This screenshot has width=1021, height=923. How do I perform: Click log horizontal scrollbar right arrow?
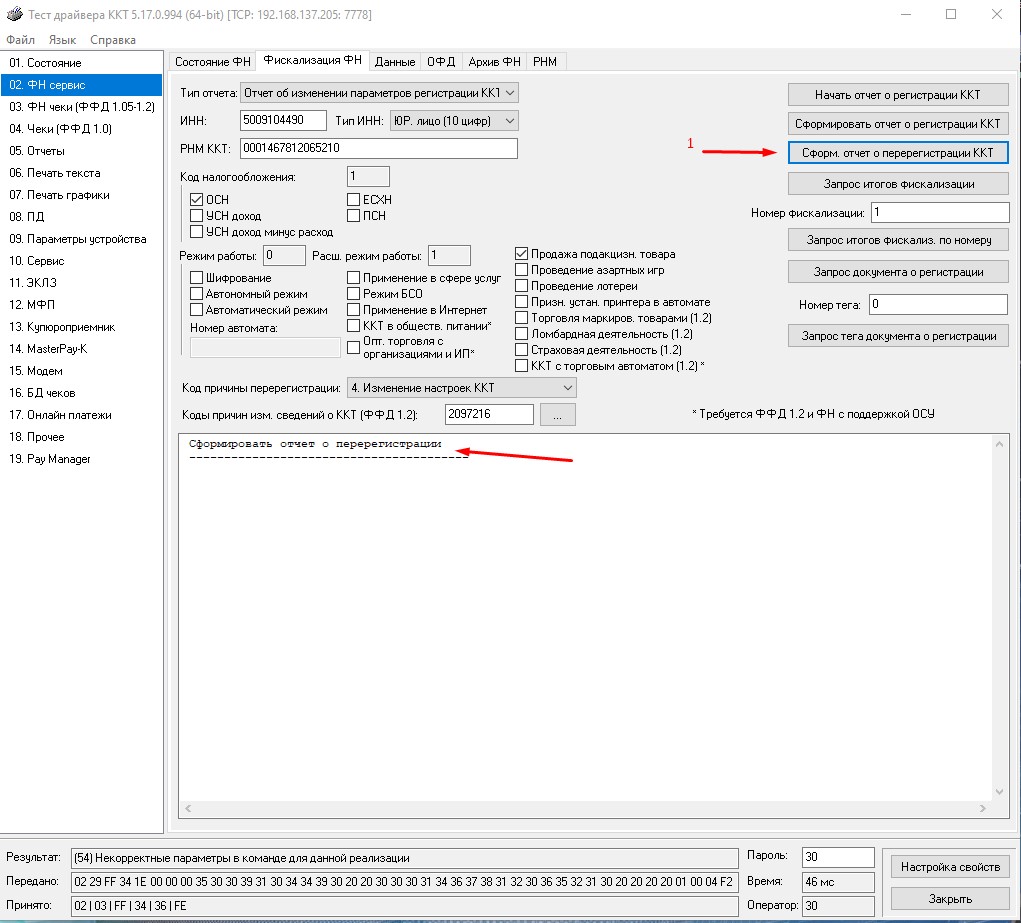click(x=983, y=808)
